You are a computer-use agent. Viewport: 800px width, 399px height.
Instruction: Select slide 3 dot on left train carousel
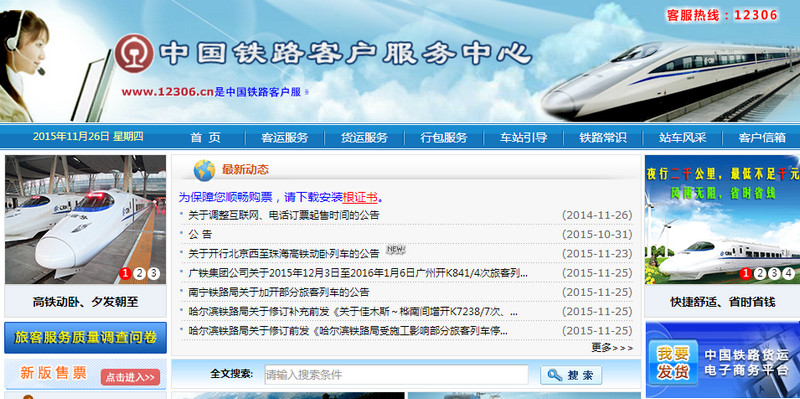coord(154,273)
